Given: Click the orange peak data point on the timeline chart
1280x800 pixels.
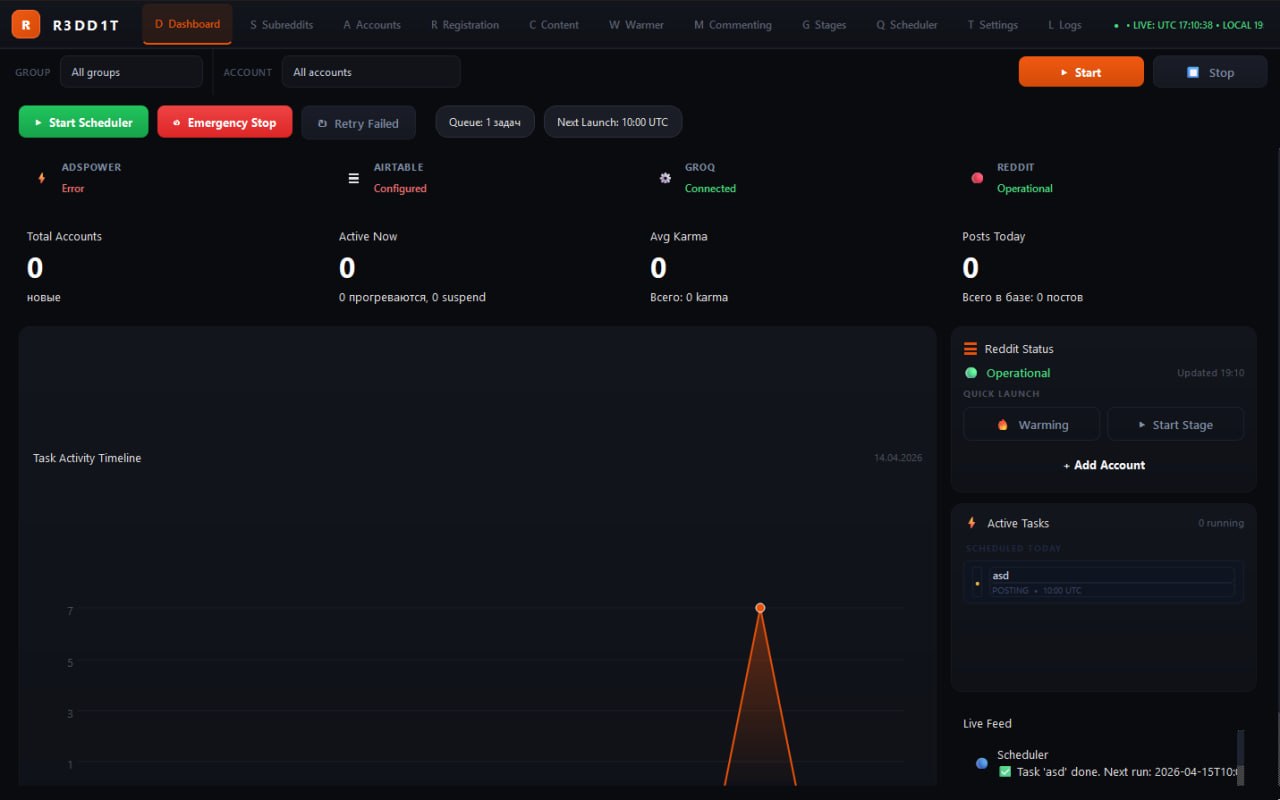Looking at the screenshot, I should [760, 608].
